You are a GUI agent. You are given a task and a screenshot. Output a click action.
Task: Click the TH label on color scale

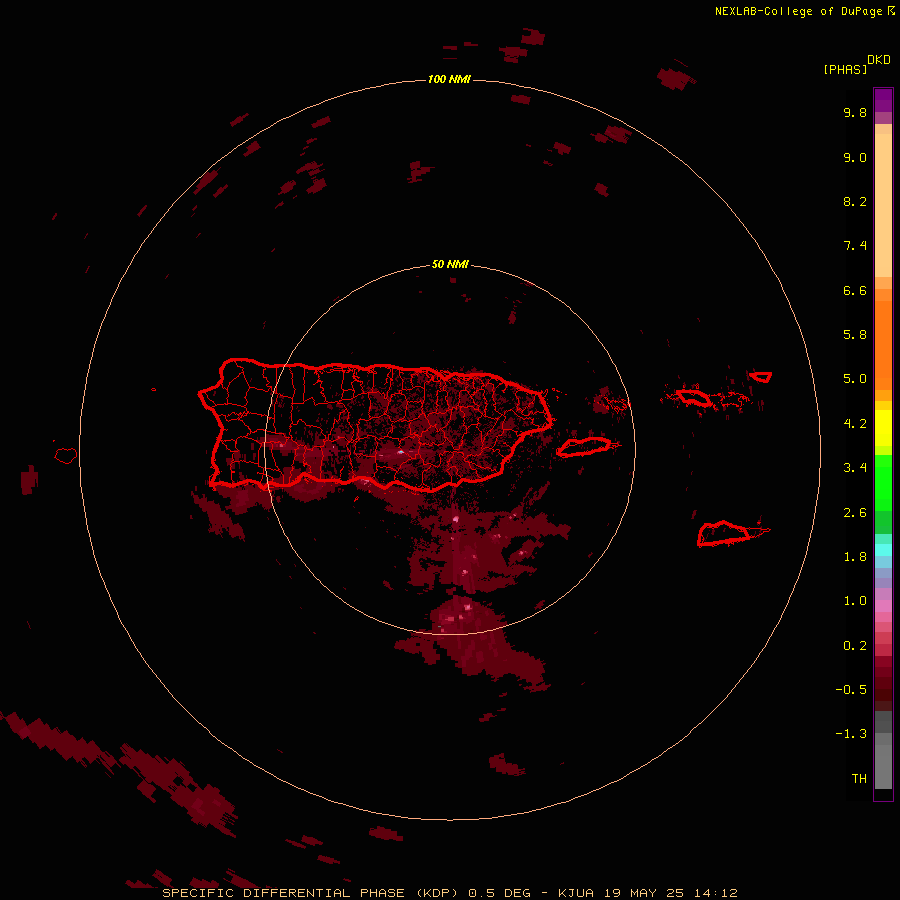click(859, 779)
